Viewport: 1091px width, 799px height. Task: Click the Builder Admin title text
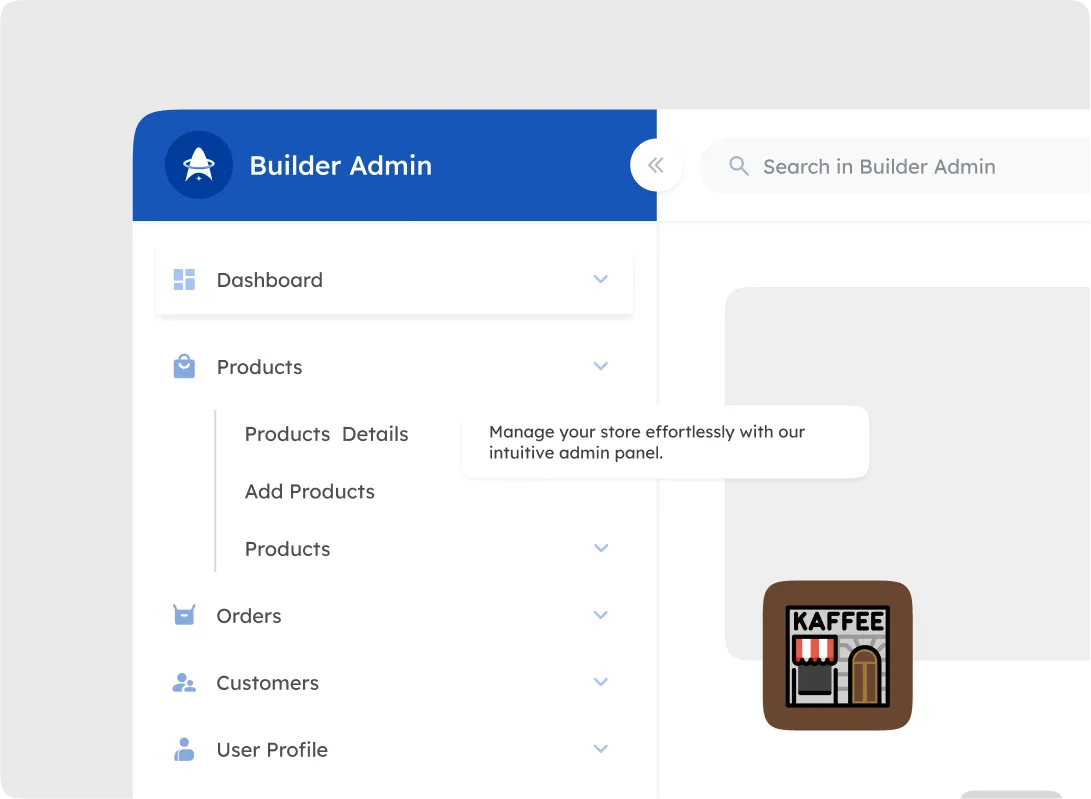(x=341, y=166)
